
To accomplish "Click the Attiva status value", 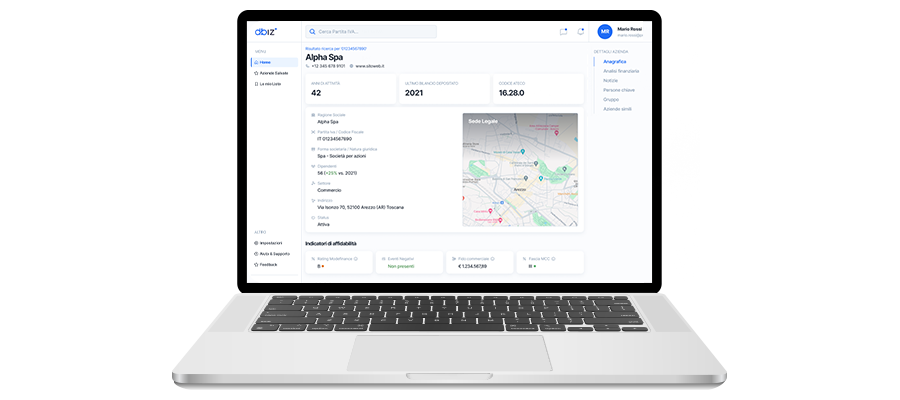I will tap(324, 224).
